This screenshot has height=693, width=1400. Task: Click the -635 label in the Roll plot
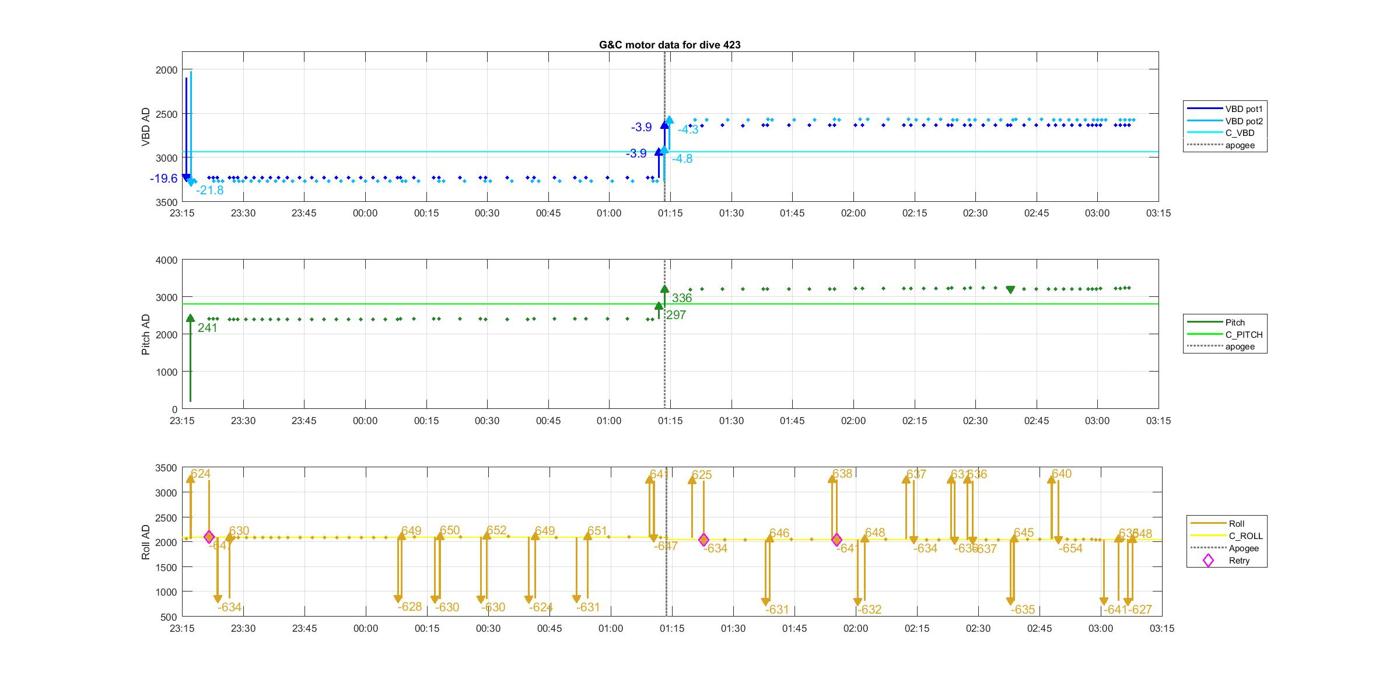(x=1022, y=610)
